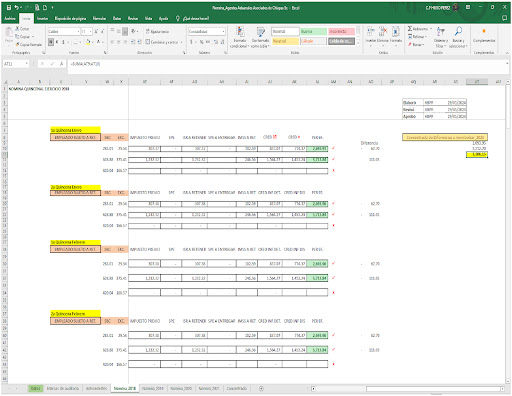Click the thousands separator style icon
Image resolution: width=512 pixels, height=396 pixels.
(208, 42)
